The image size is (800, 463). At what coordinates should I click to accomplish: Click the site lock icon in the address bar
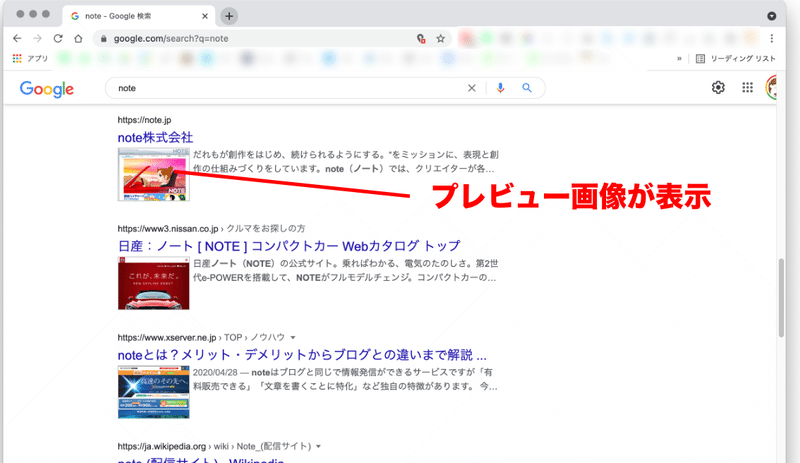click(x=104, y=38)
